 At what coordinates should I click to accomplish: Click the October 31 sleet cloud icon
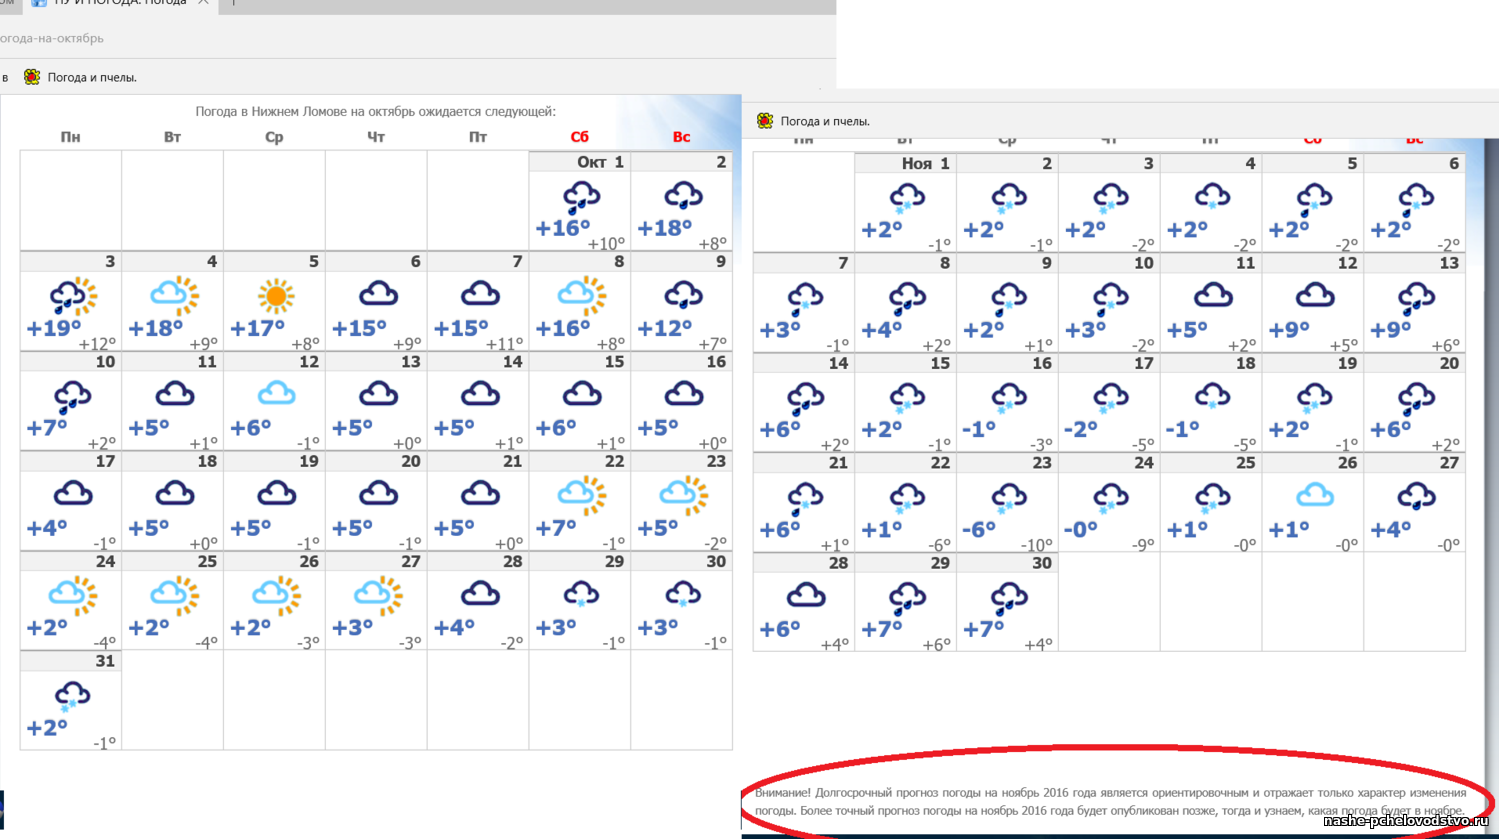click(73, 697)
